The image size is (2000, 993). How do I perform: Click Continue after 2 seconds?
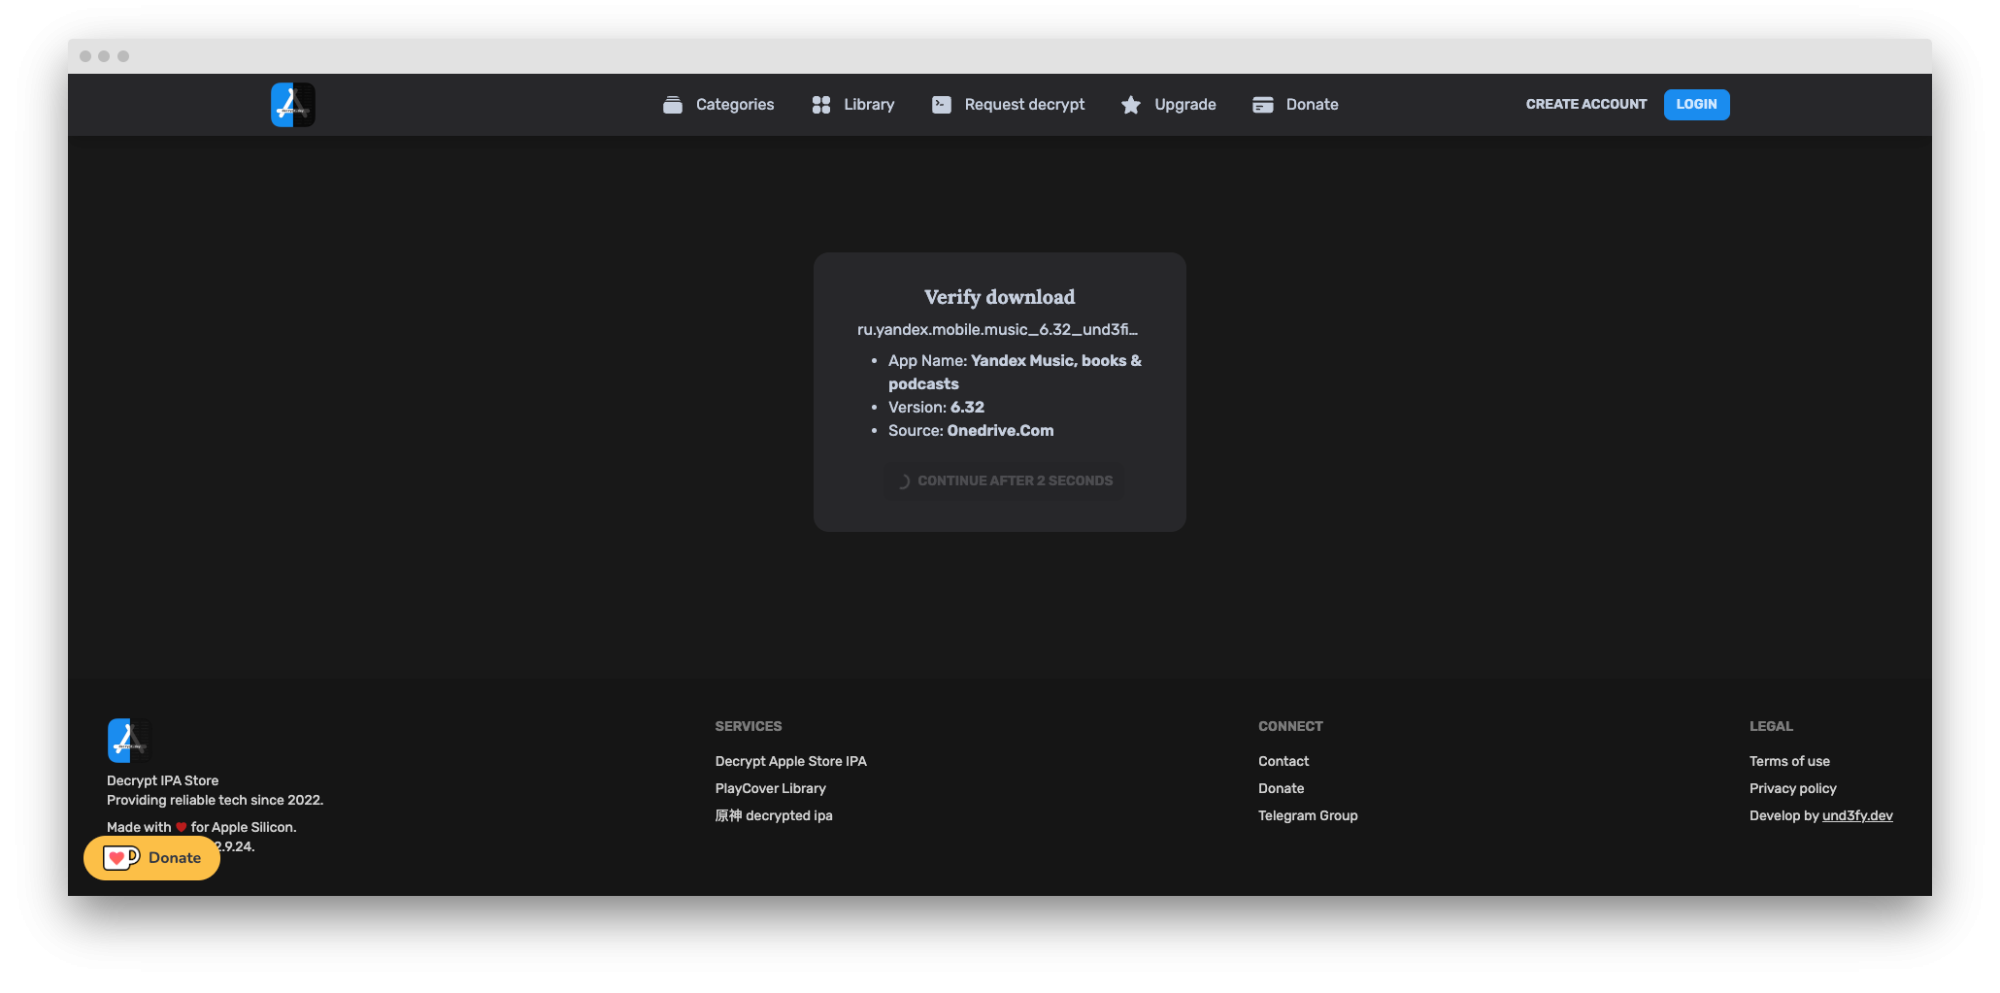pyautogui.click(x=1003, y=480)
